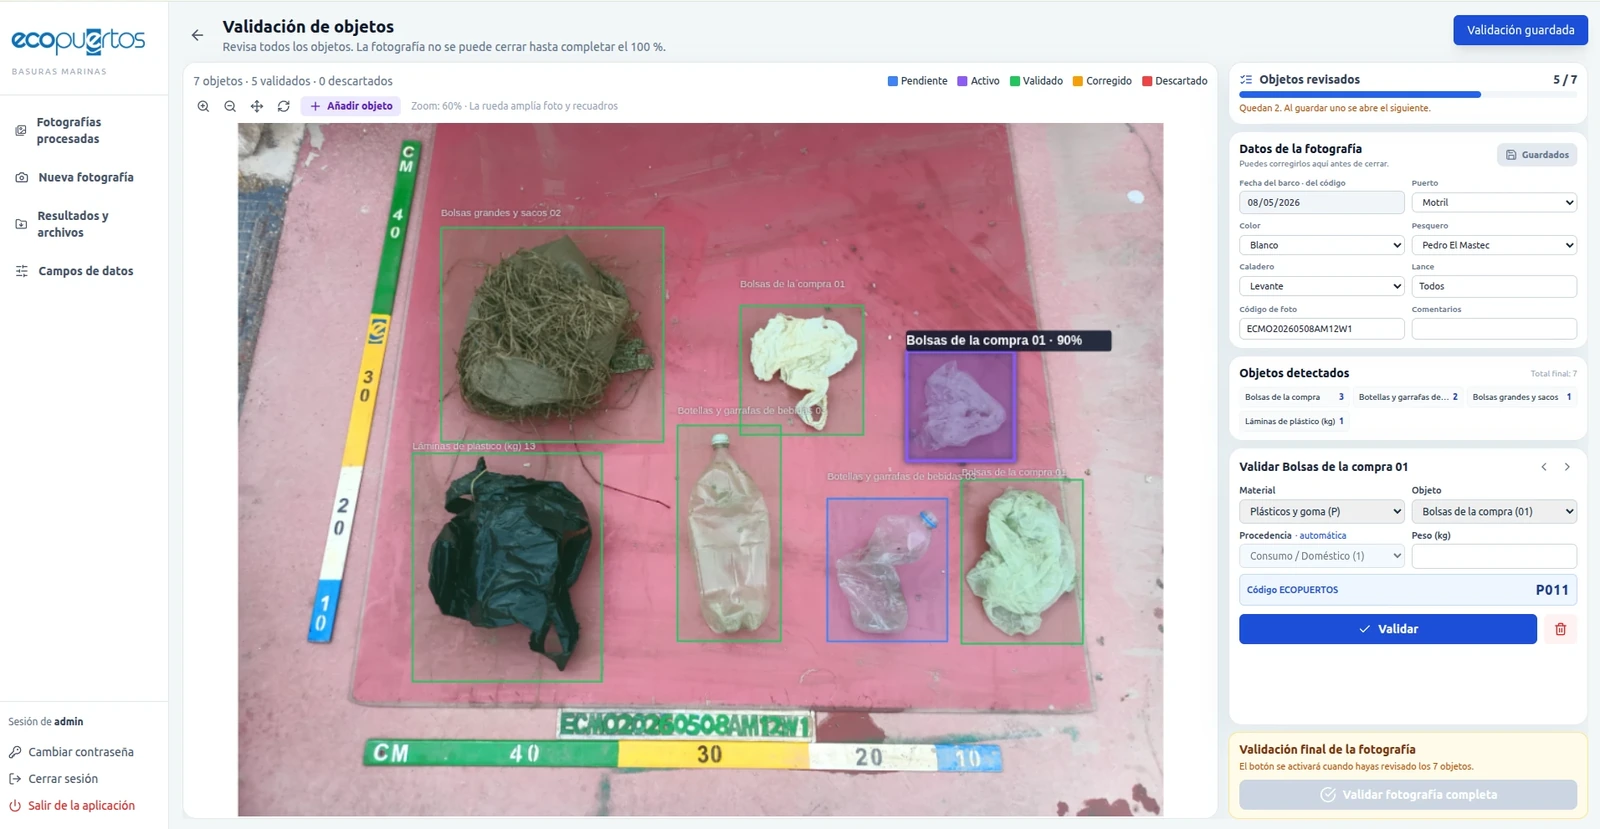Click the Láminas de plástico (kg) chip
Viewport: 1600px width, 829px height.
pos(1294,421)
